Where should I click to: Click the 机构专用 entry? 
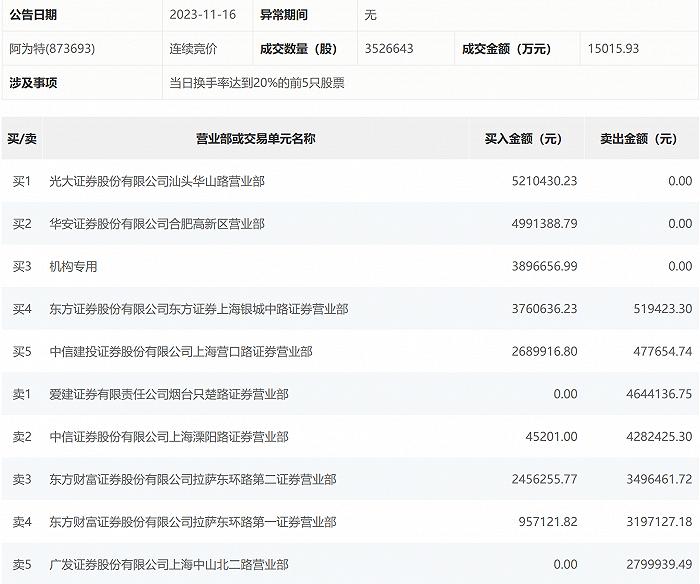(73, 266)
